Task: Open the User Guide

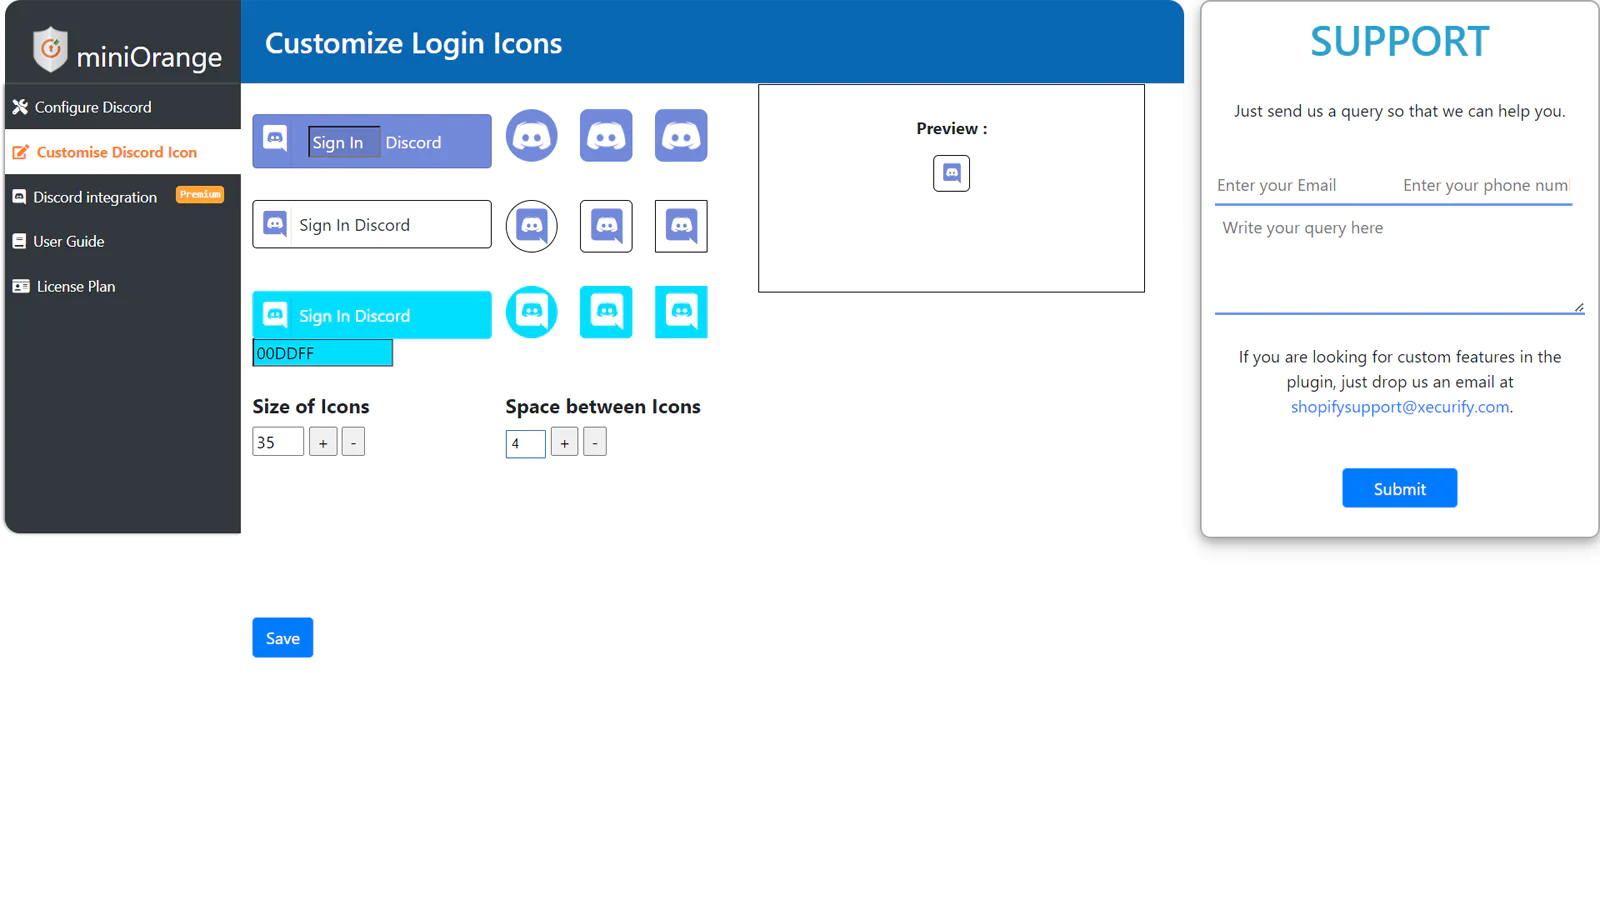Action: [x=123, y=241]
